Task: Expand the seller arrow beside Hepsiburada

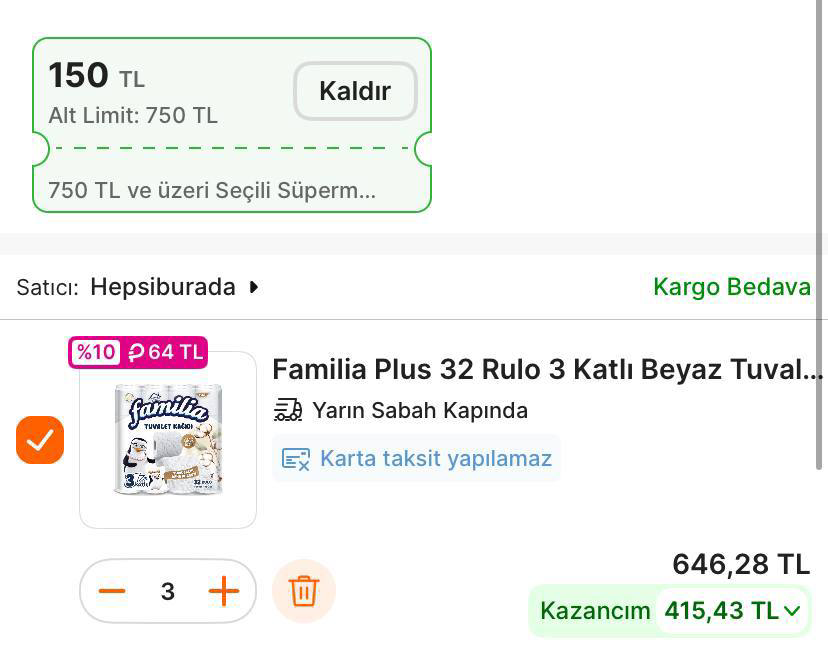Action: tap(254, 287)
